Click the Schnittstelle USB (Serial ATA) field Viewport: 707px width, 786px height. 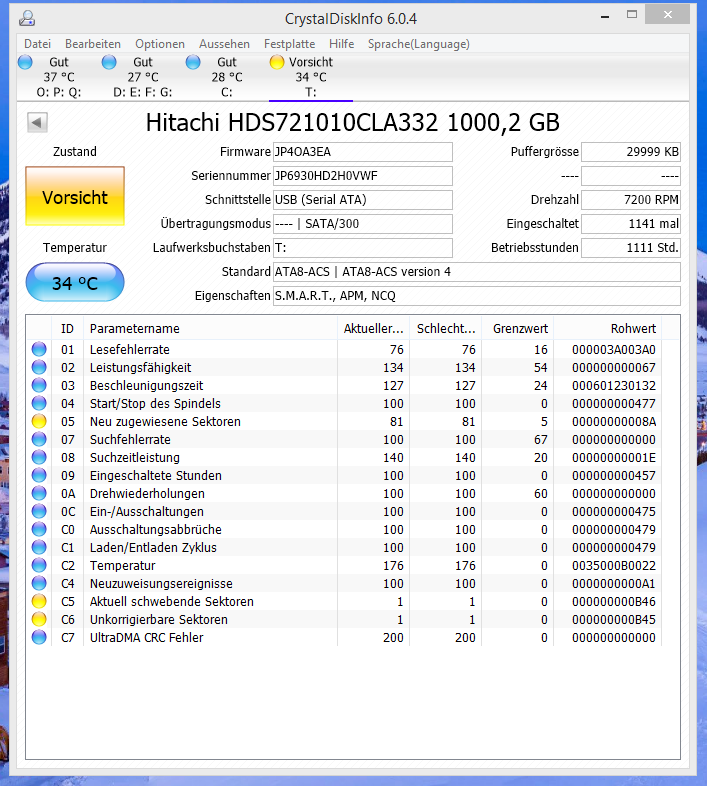pos(363,200)
